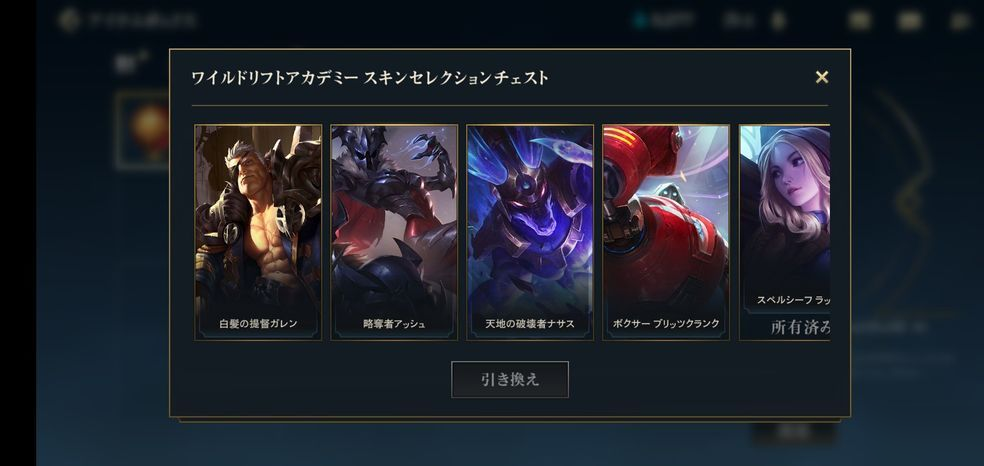The image size is (984, 466).
Task: Tap the middle blurred header icon at top-right
Action: [909, 21]
